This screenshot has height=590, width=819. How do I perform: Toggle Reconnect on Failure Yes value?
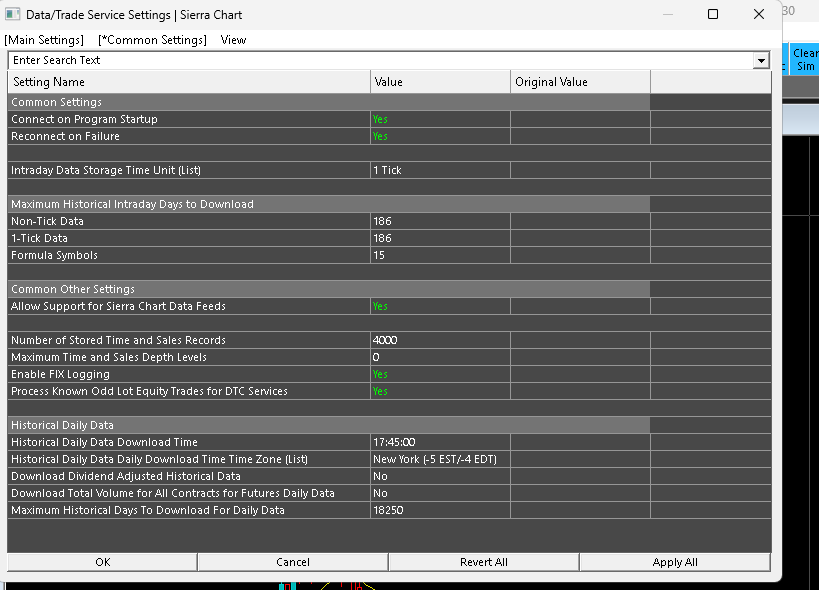point(440,136)
